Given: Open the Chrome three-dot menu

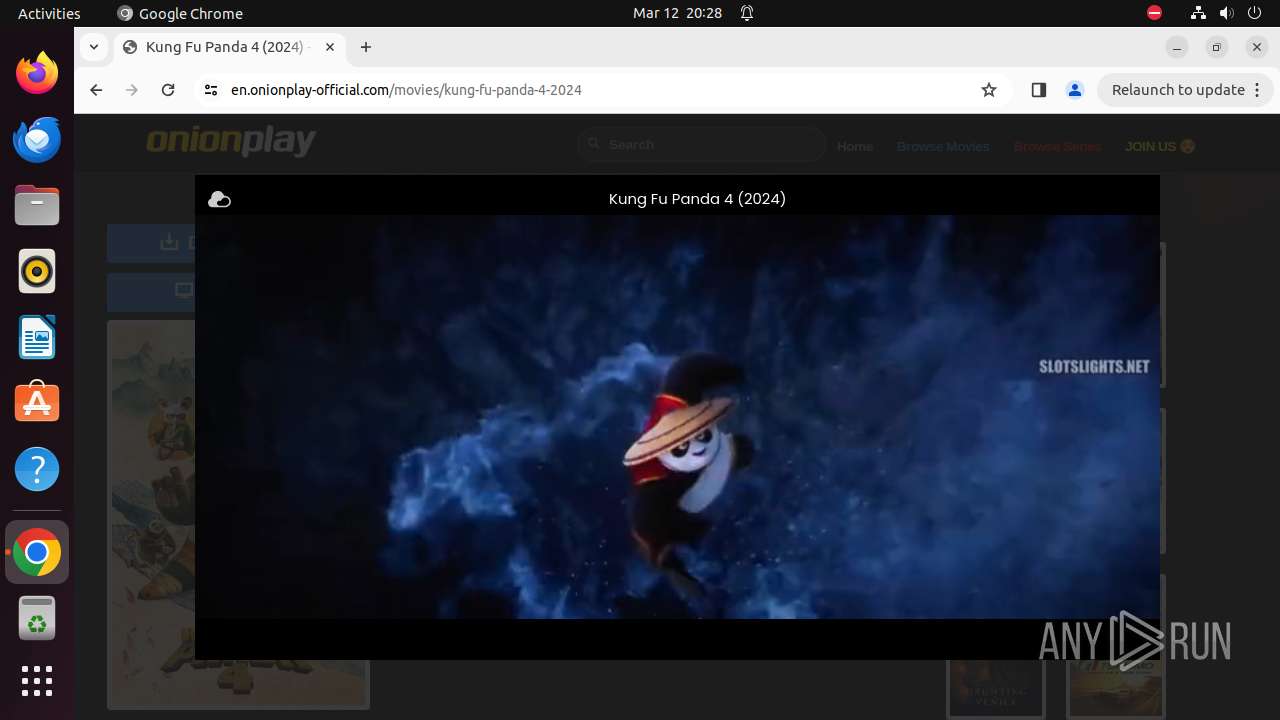Looking at the screenshot, I should point(1259,90).
